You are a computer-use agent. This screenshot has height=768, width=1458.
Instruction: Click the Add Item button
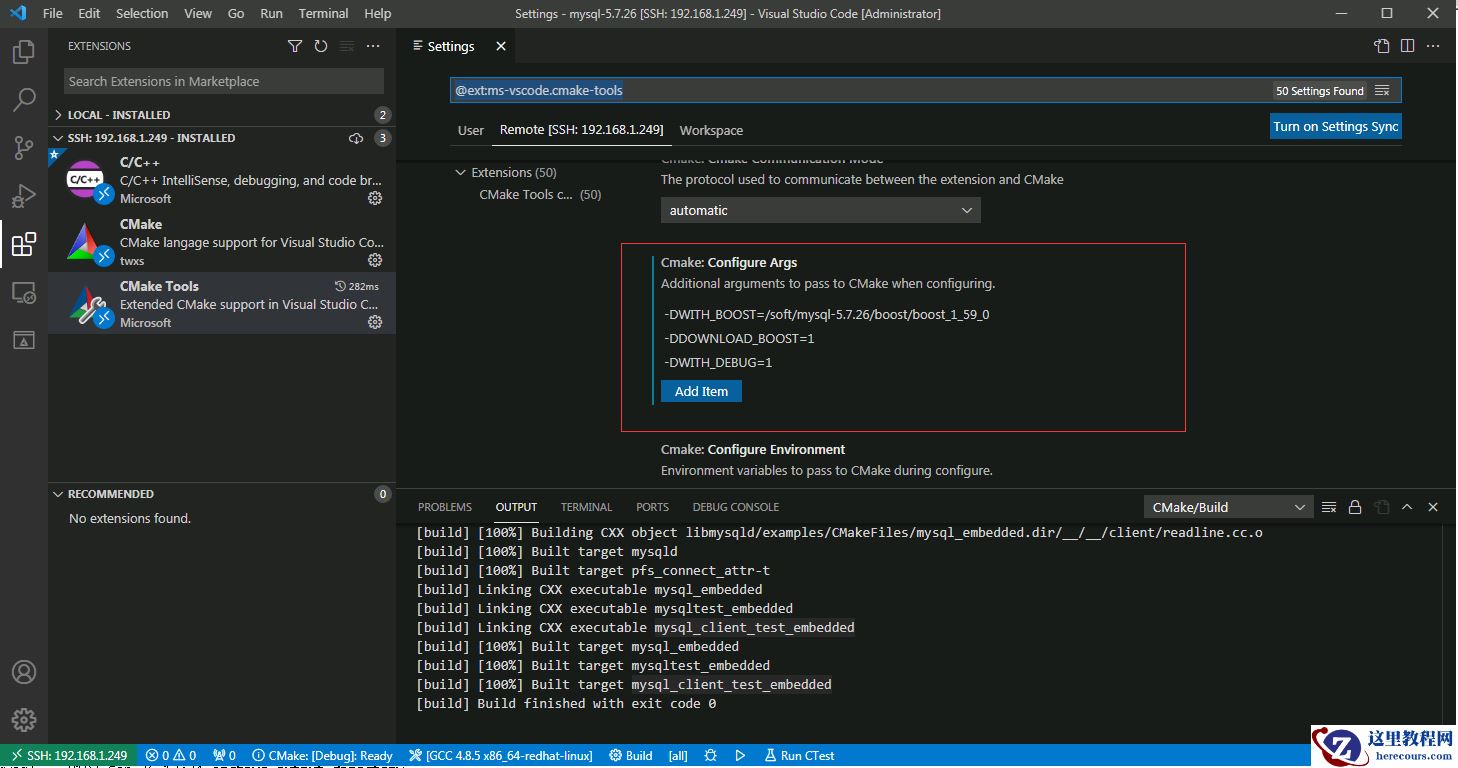(701, 391)
